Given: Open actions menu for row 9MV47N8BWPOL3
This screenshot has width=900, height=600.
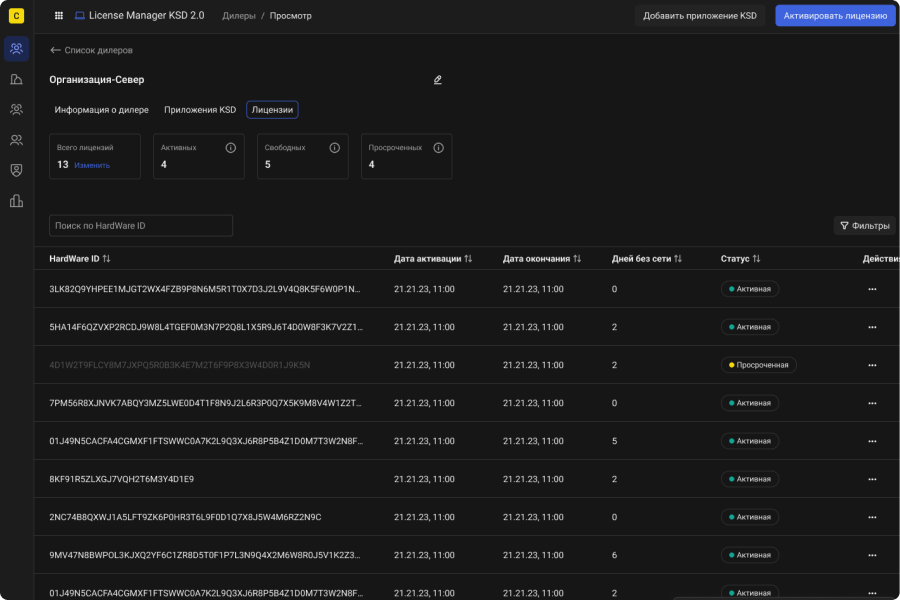Looking at the screenshot, I should [872, 555].
